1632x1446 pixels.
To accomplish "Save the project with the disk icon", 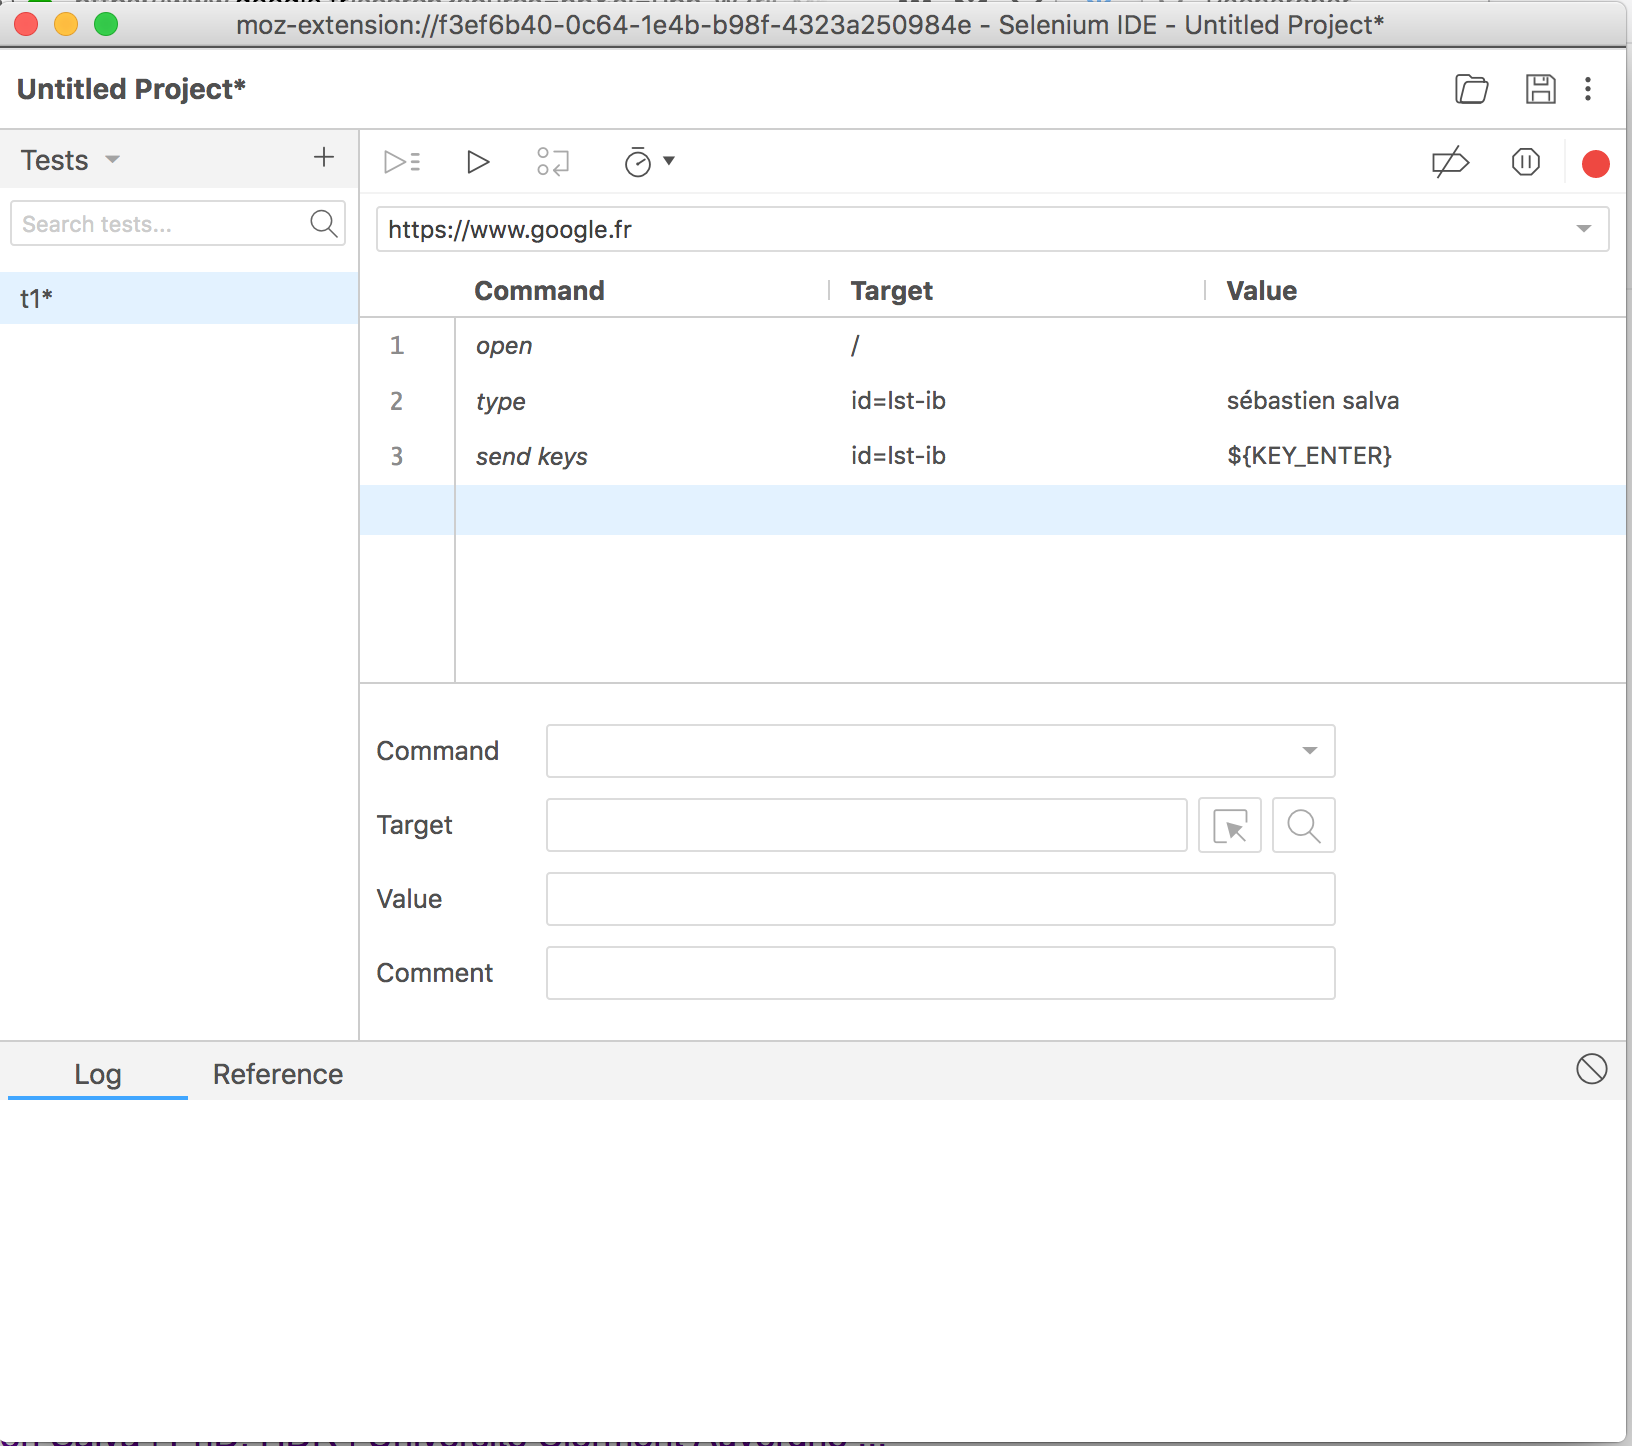I will pos(1540,89).
